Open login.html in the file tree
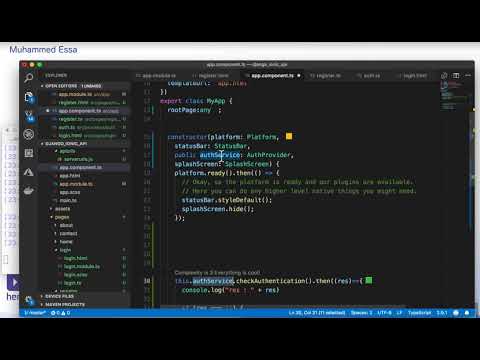The height and width of the screenshot is (360, 480). tap(75, 258)
